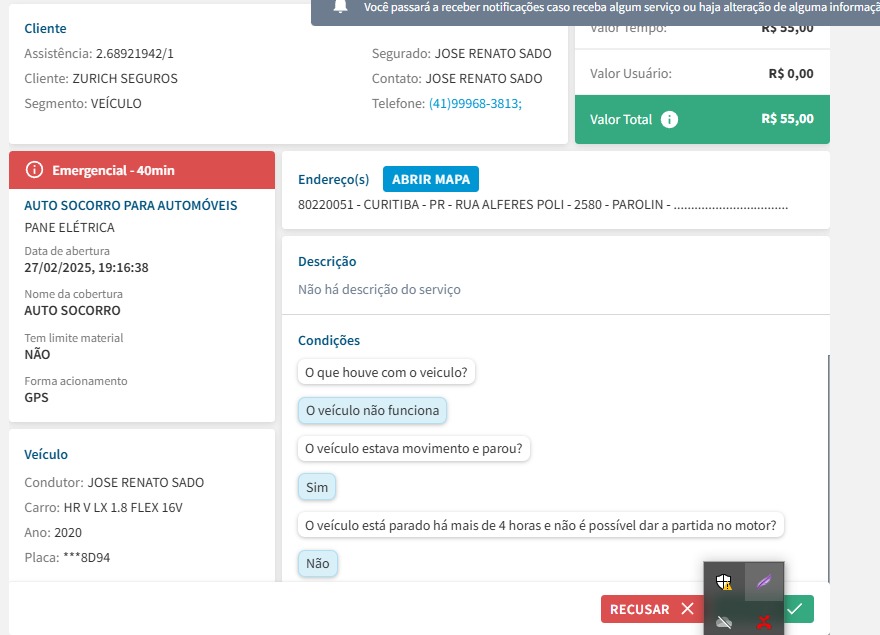Open the map with ABRIR MAPA
Image resolution: width=880 pixels, height=635 pixels.
click(430, 179)
